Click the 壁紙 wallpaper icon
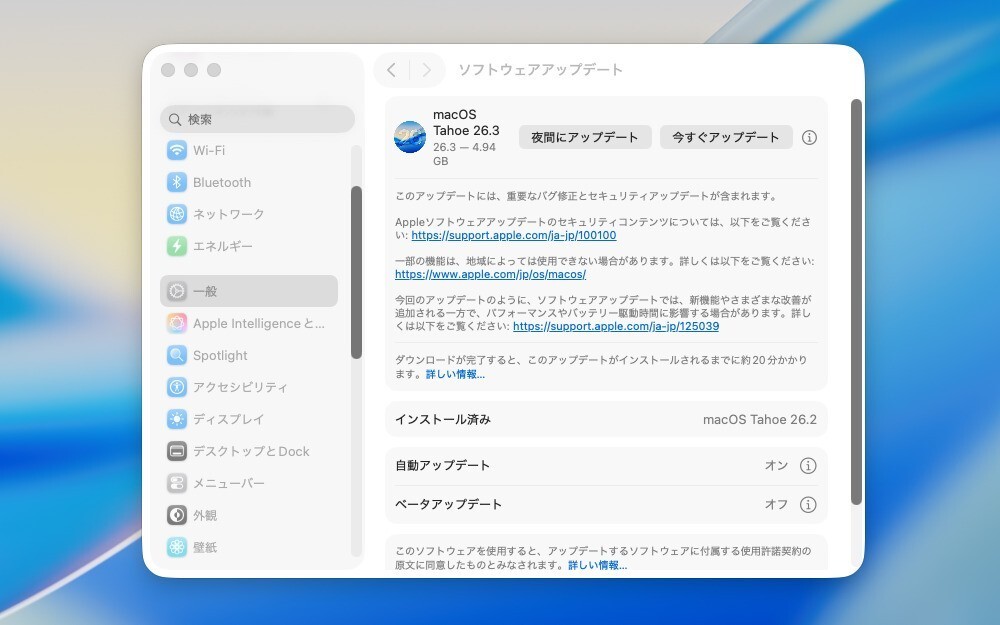Screen dimensions: 1000x625 coord(177,547)
